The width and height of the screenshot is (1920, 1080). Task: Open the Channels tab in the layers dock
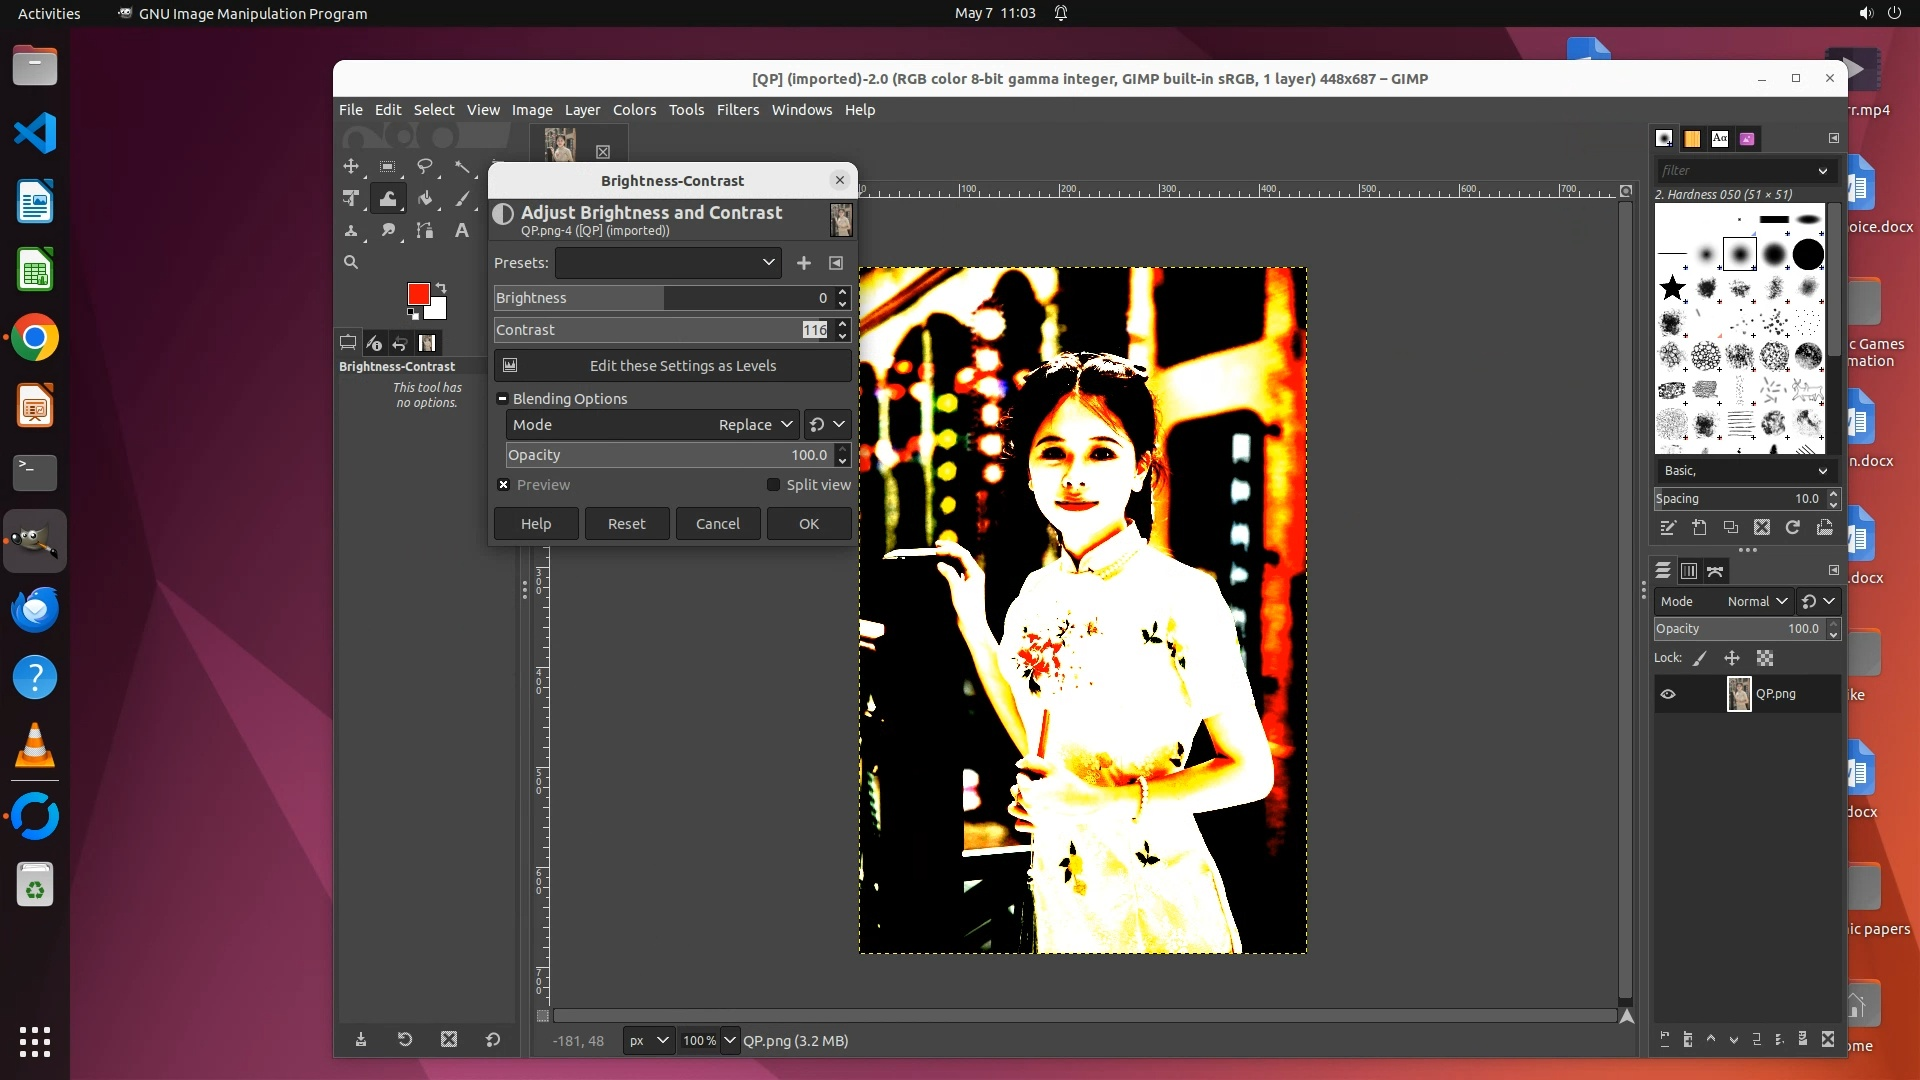[x=1689, y=571]
